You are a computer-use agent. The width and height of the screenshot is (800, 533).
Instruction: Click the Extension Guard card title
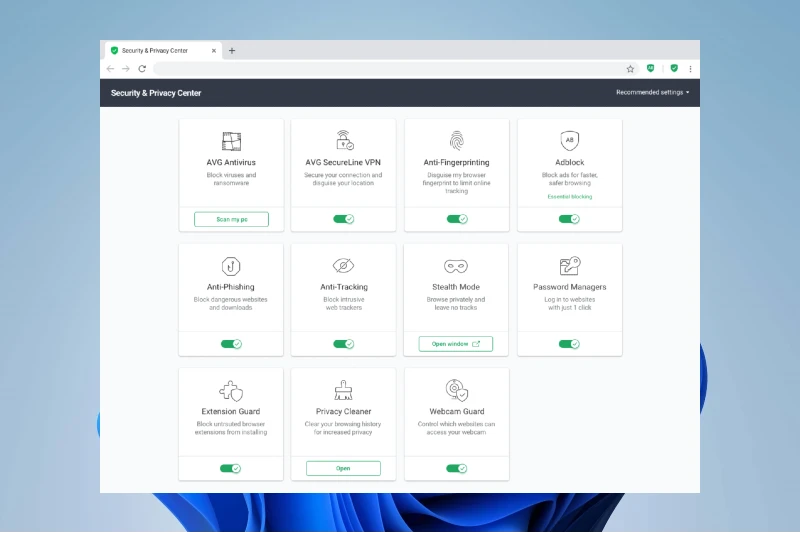(231, 411)
